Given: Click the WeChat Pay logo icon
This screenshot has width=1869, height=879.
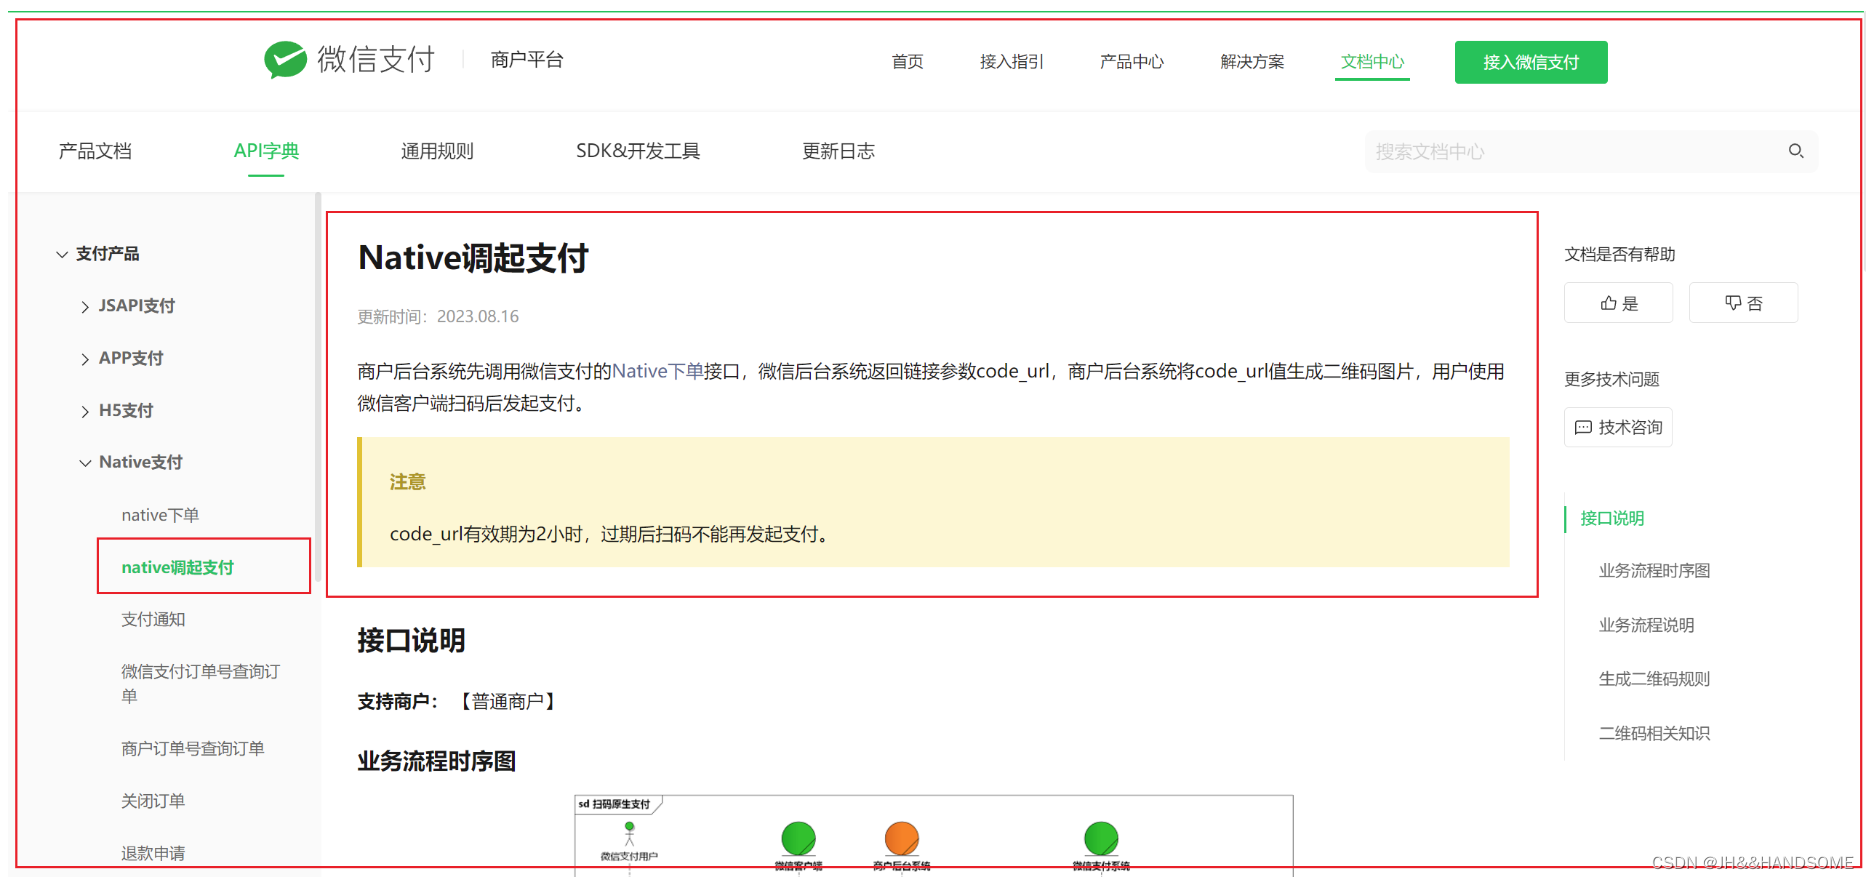Looking at the screenshot, I should point(285,60).
